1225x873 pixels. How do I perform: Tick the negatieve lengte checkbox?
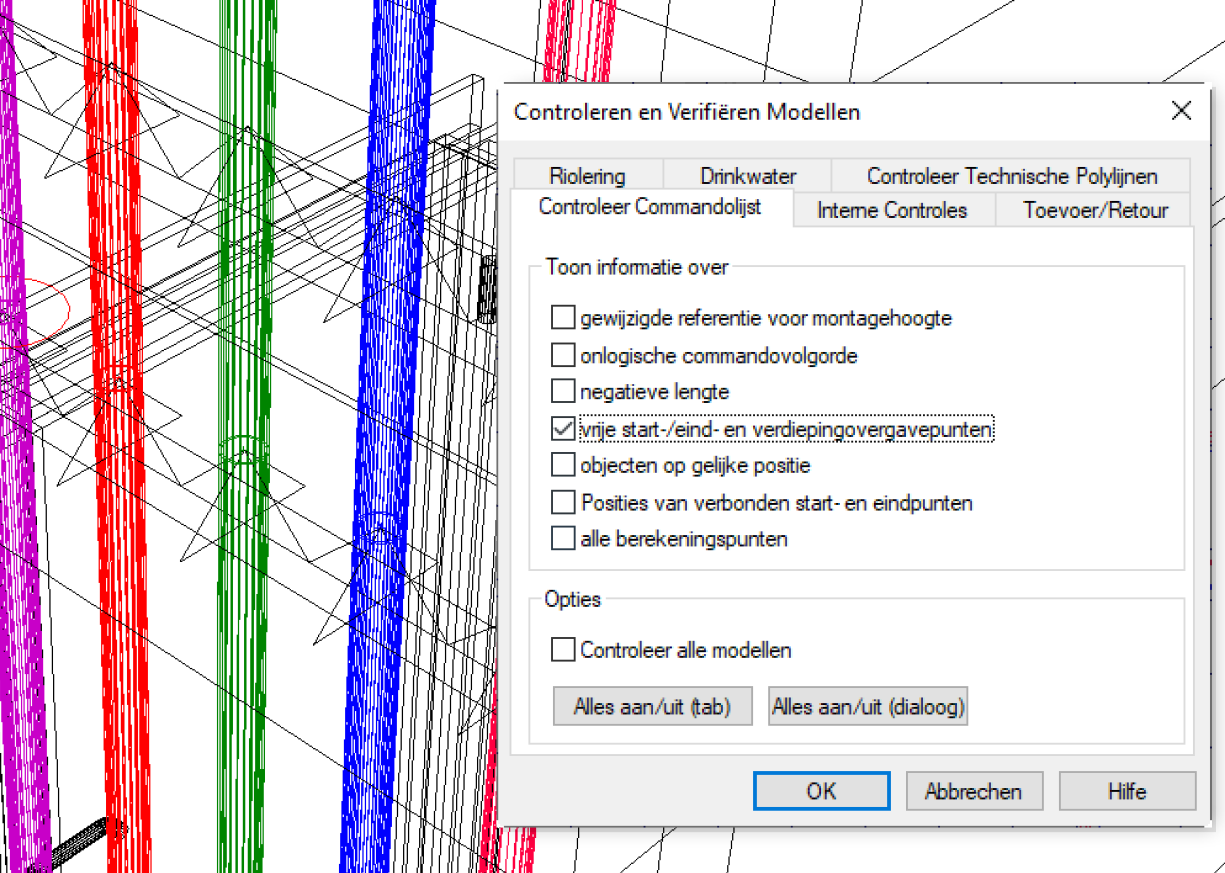[x=564, y=392]
